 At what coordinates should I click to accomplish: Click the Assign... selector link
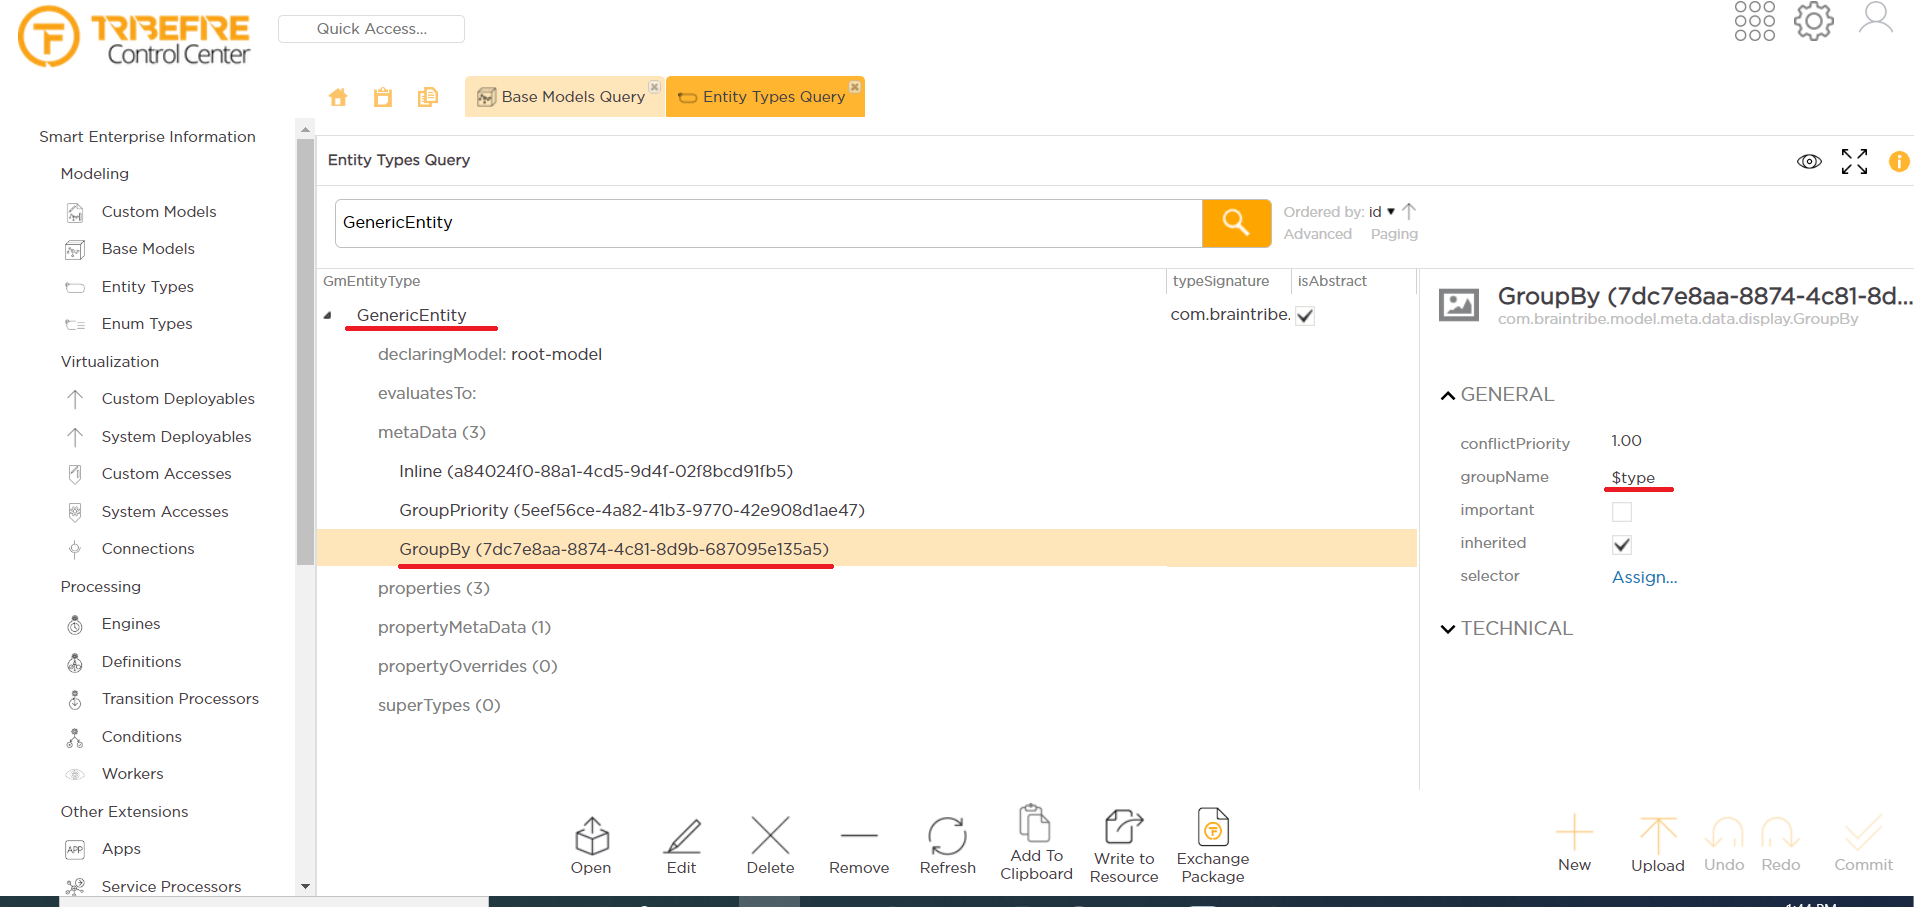[x=1644, y=577]
